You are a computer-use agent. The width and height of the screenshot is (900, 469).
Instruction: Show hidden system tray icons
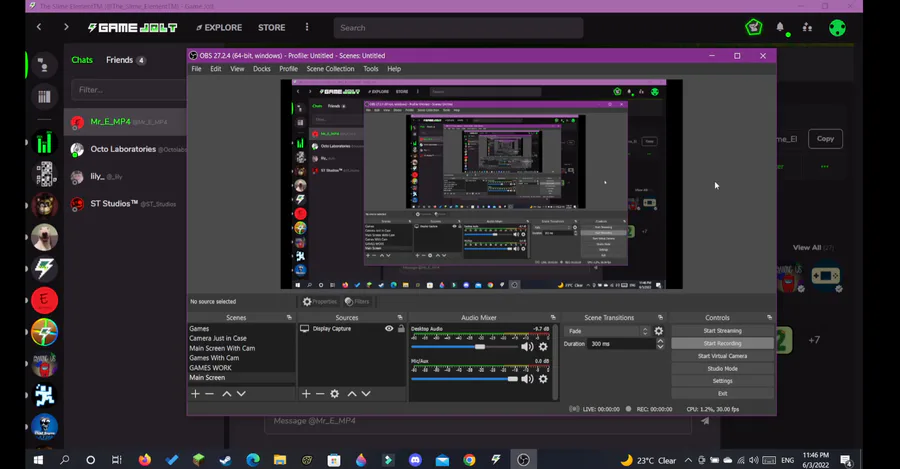click(688, 460)
